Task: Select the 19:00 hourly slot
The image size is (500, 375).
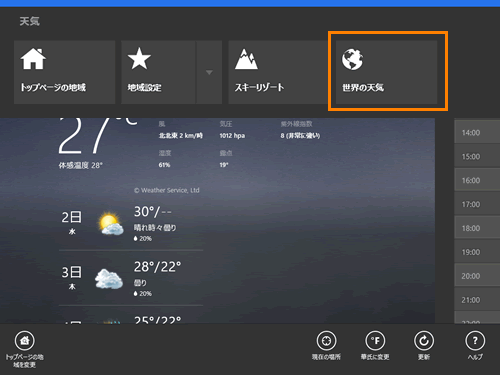Action: [477, 252]
